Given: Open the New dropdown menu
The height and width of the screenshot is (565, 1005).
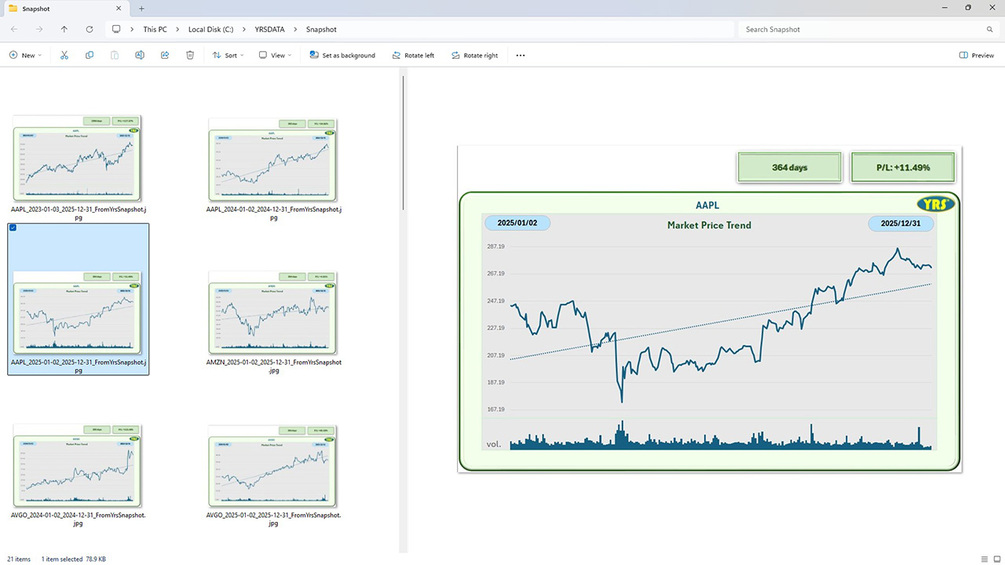Looking at the screenshot, I should [x=25, y=55].
